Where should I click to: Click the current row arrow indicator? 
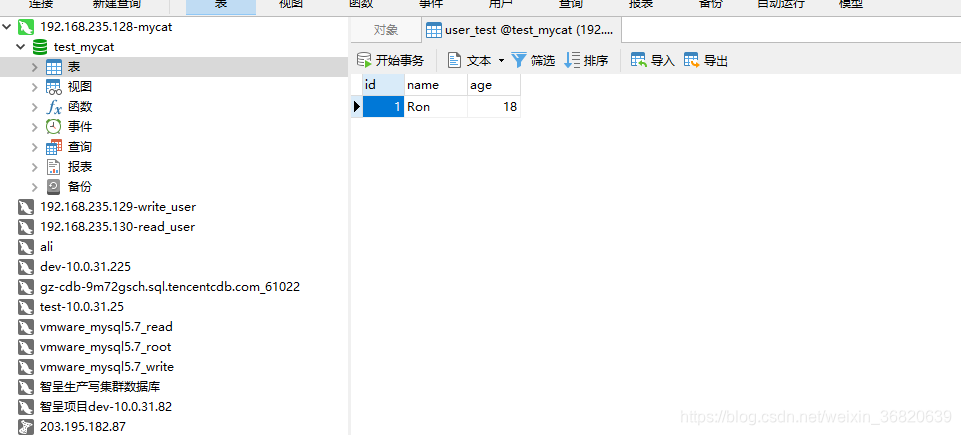(x=357, y=107)
